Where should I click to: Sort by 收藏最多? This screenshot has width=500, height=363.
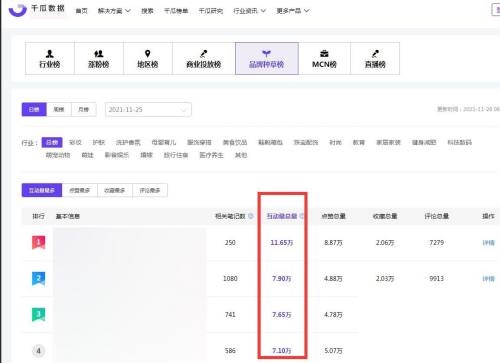click(115, 190)
